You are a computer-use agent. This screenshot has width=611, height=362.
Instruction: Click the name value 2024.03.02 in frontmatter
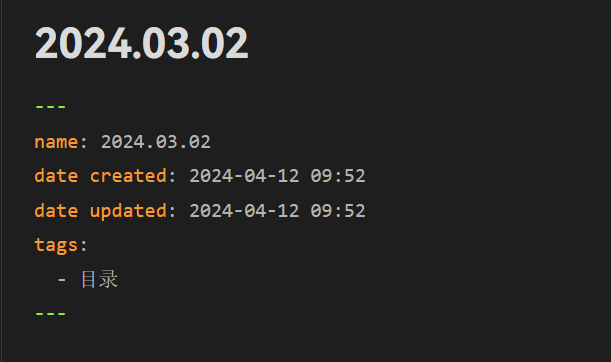156,141
